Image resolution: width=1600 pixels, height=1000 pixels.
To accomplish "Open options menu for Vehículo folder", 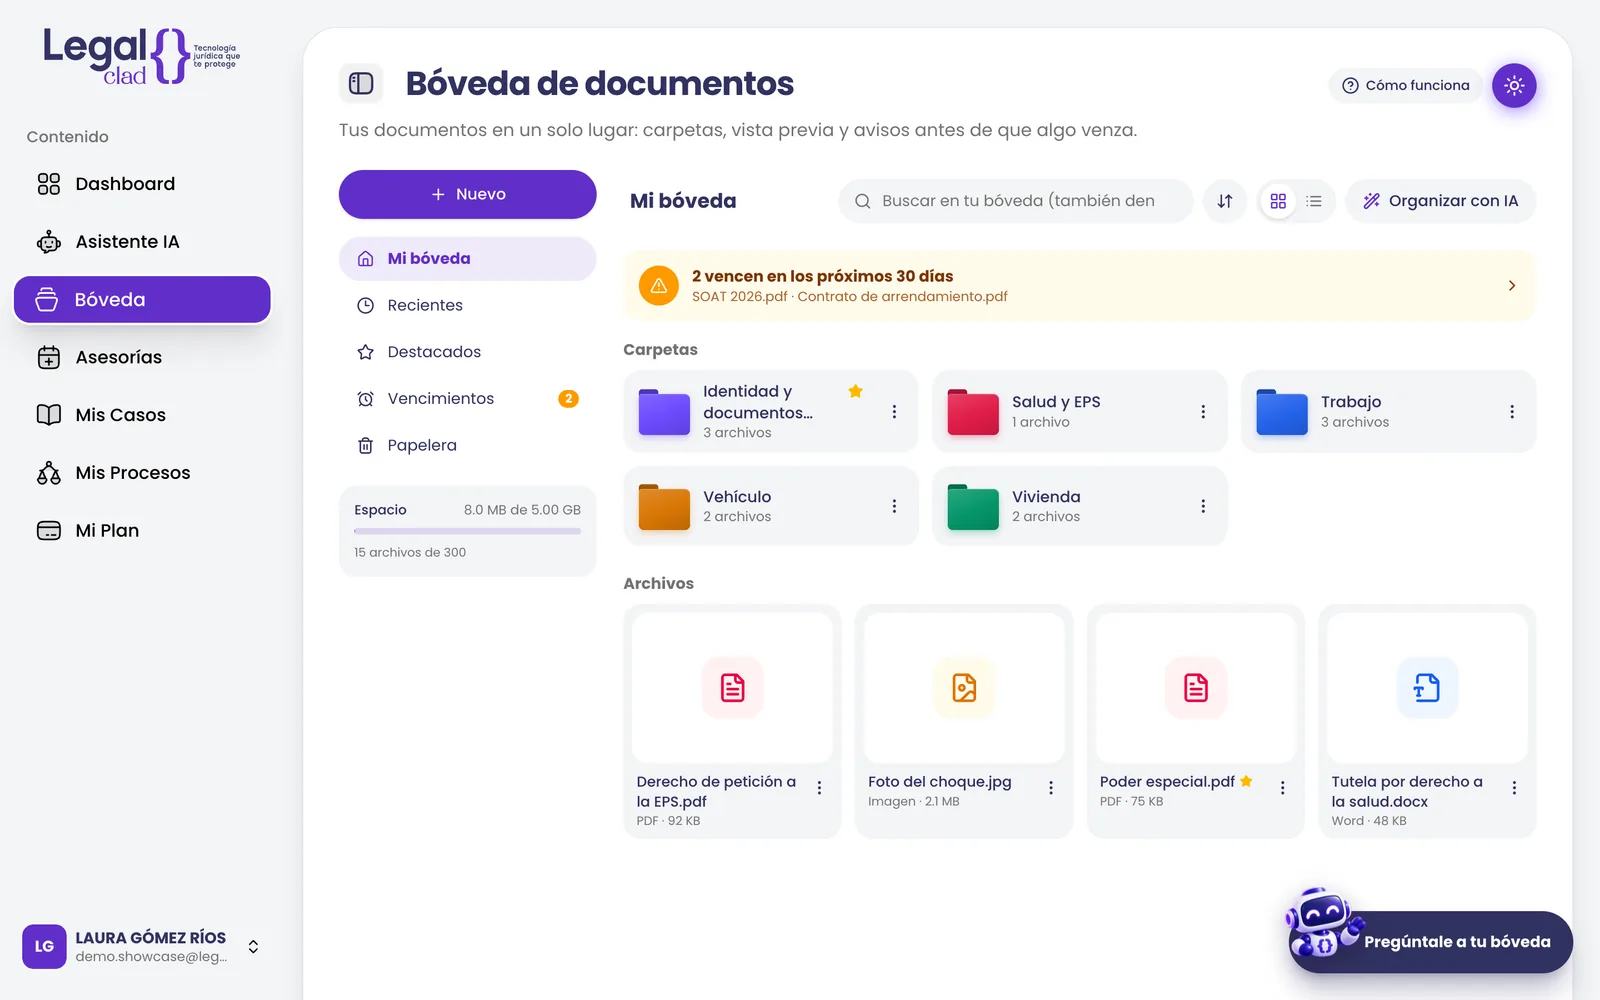I will click(894, 507).
